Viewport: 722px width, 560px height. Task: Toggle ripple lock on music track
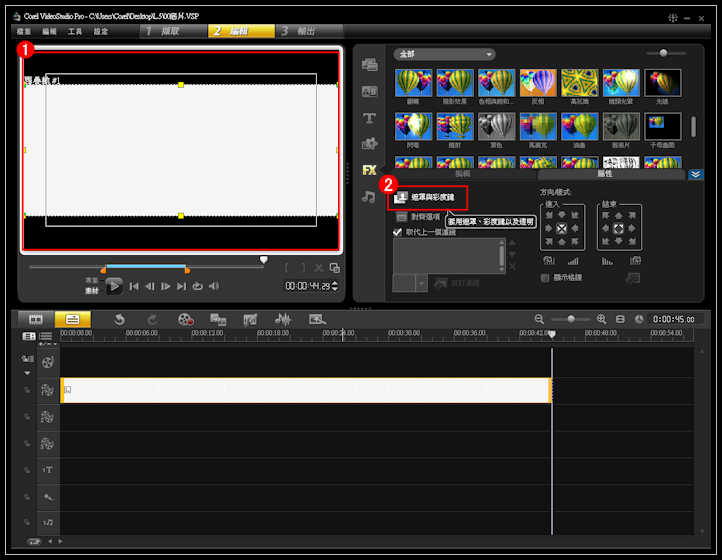pyautogui.click(x=27, y=522)
